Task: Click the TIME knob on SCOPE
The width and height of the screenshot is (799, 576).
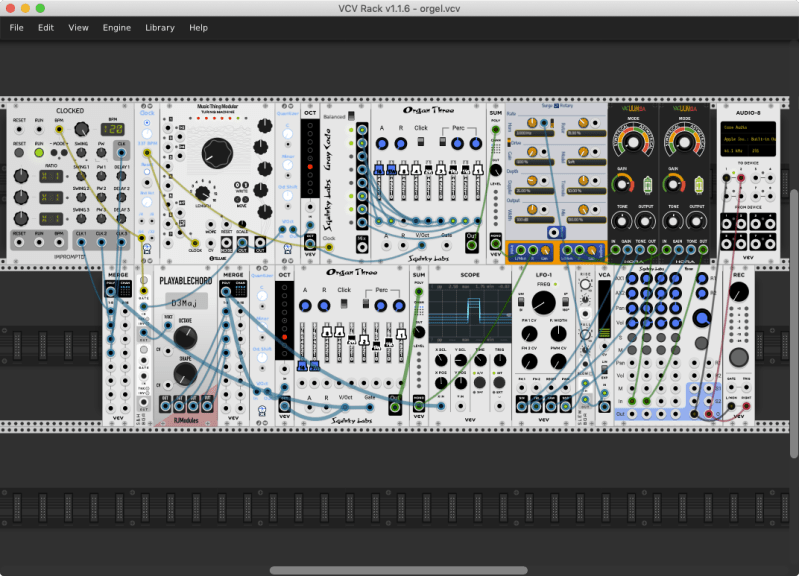Action: 480,360
